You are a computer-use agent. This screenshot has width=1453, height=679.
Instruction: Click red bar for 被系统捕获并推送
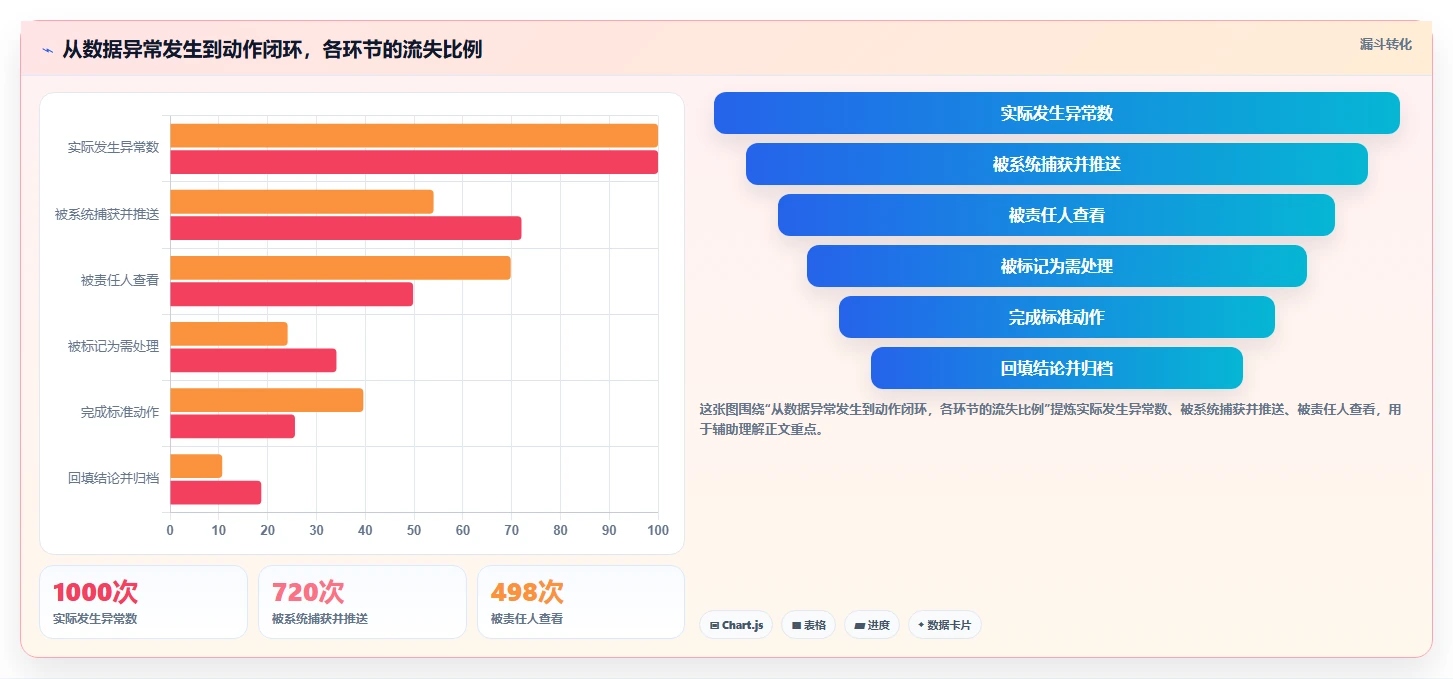[x=346, y=228]
